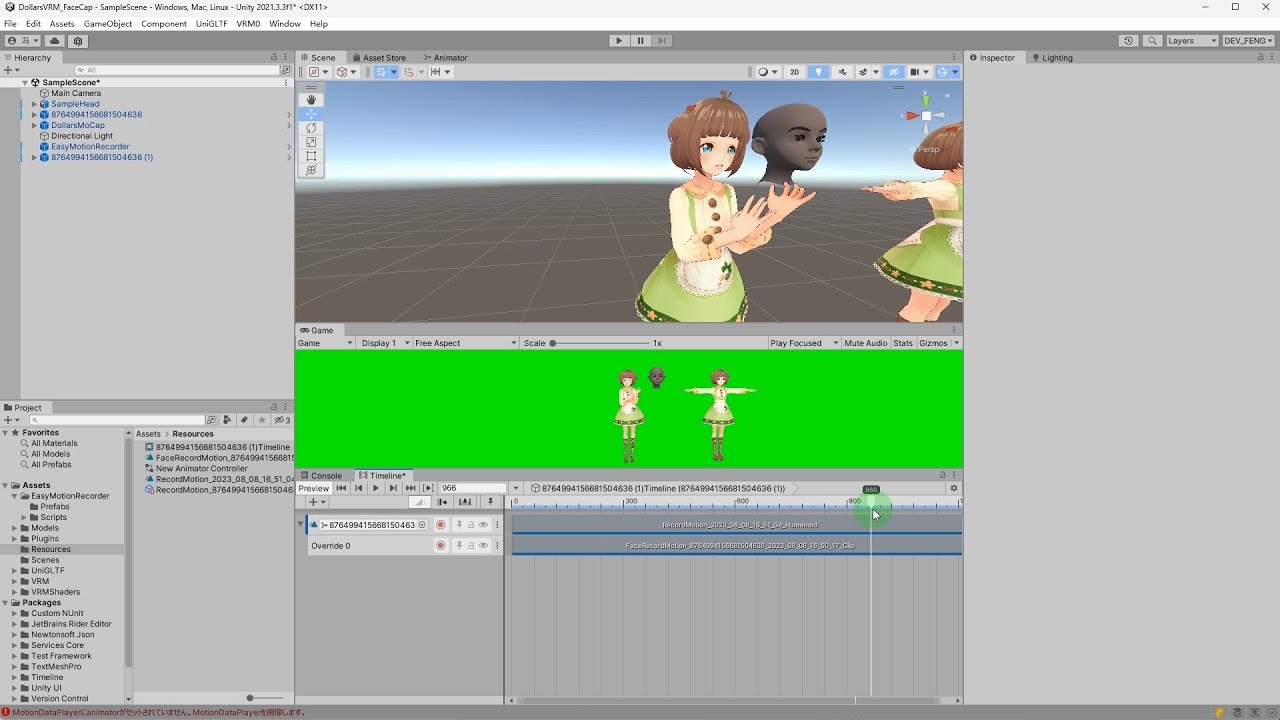Switch to the Lighting tab
1280x720 pixels.
pyautogui.click(x=1052, y=58)
